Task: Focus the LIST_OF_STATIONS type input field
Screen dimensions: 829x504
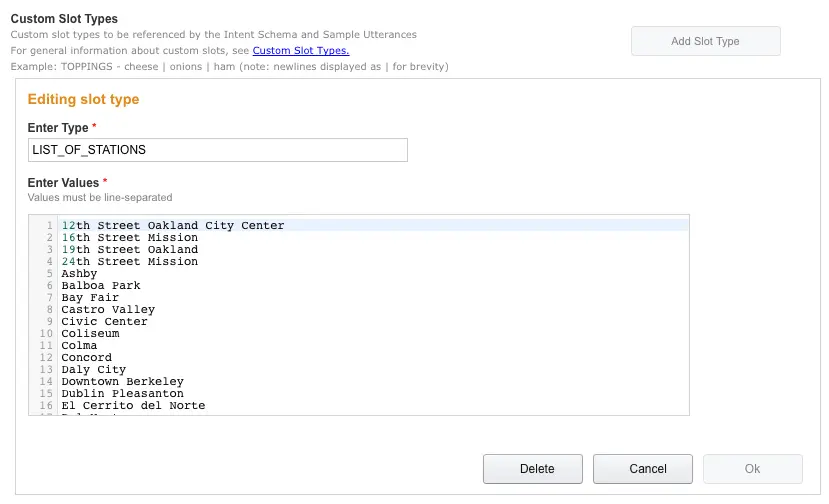Action: (218, 150)
